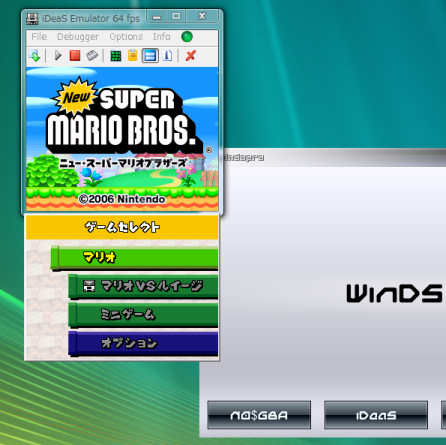446x445 pixels.
Task: Select the ミニゲーム mode bar
Action: [x=143, y=314]
